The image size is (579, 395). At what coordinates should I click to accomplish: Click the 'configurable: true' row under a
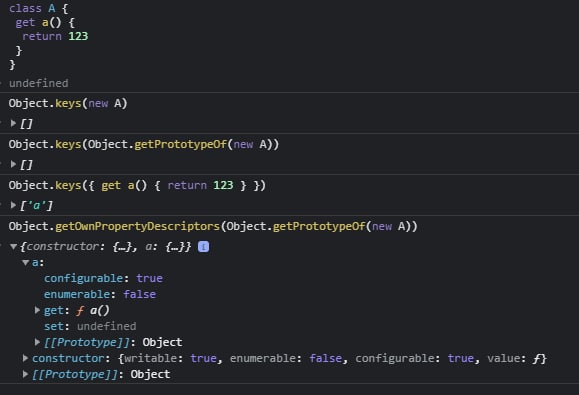[103, 278]
